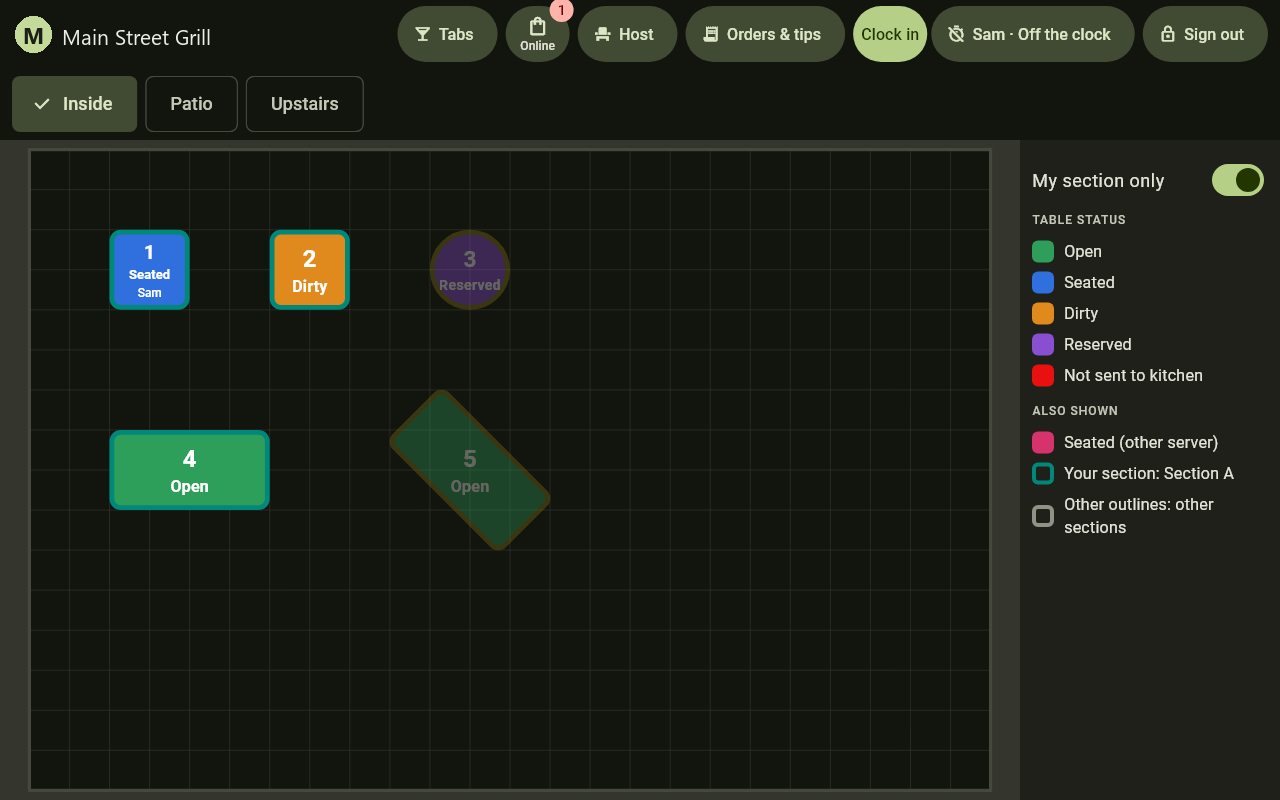This screenshot has width=1280, height=800.
Task: Click the Main Street Grill logo badge
Action: 33,36
